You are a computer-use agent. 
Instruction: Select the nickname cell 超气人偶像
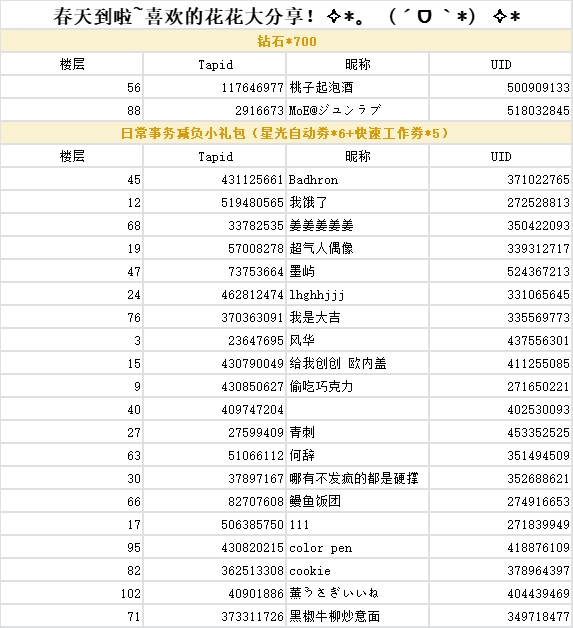pyautogui.click(x=358, y=248)
